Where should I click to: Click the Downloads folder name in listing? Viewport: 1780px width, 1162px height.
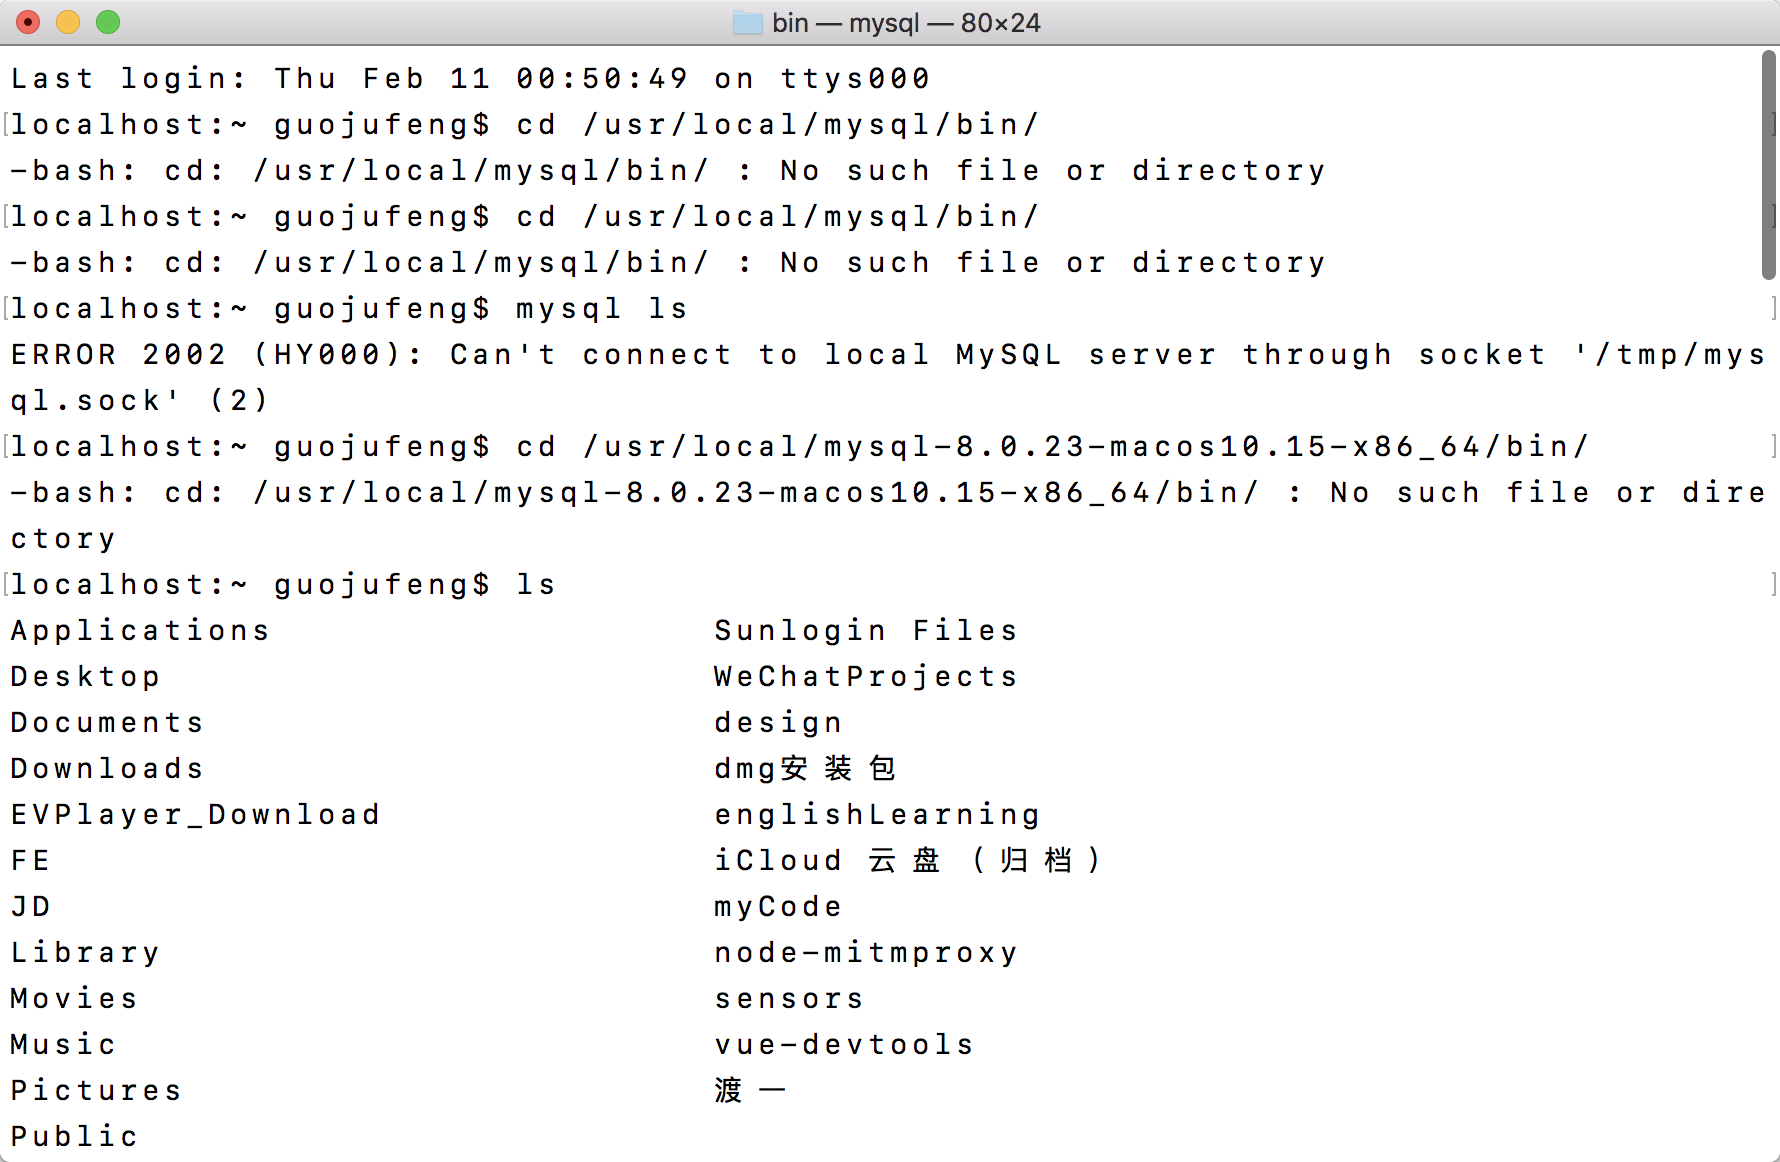click(x=107, y=768)
